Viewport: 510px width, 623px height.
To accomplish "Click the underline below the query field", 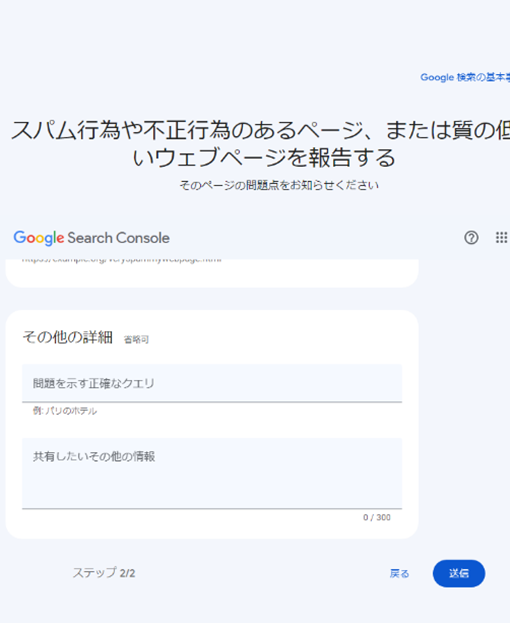I will (x=212, y=402).
